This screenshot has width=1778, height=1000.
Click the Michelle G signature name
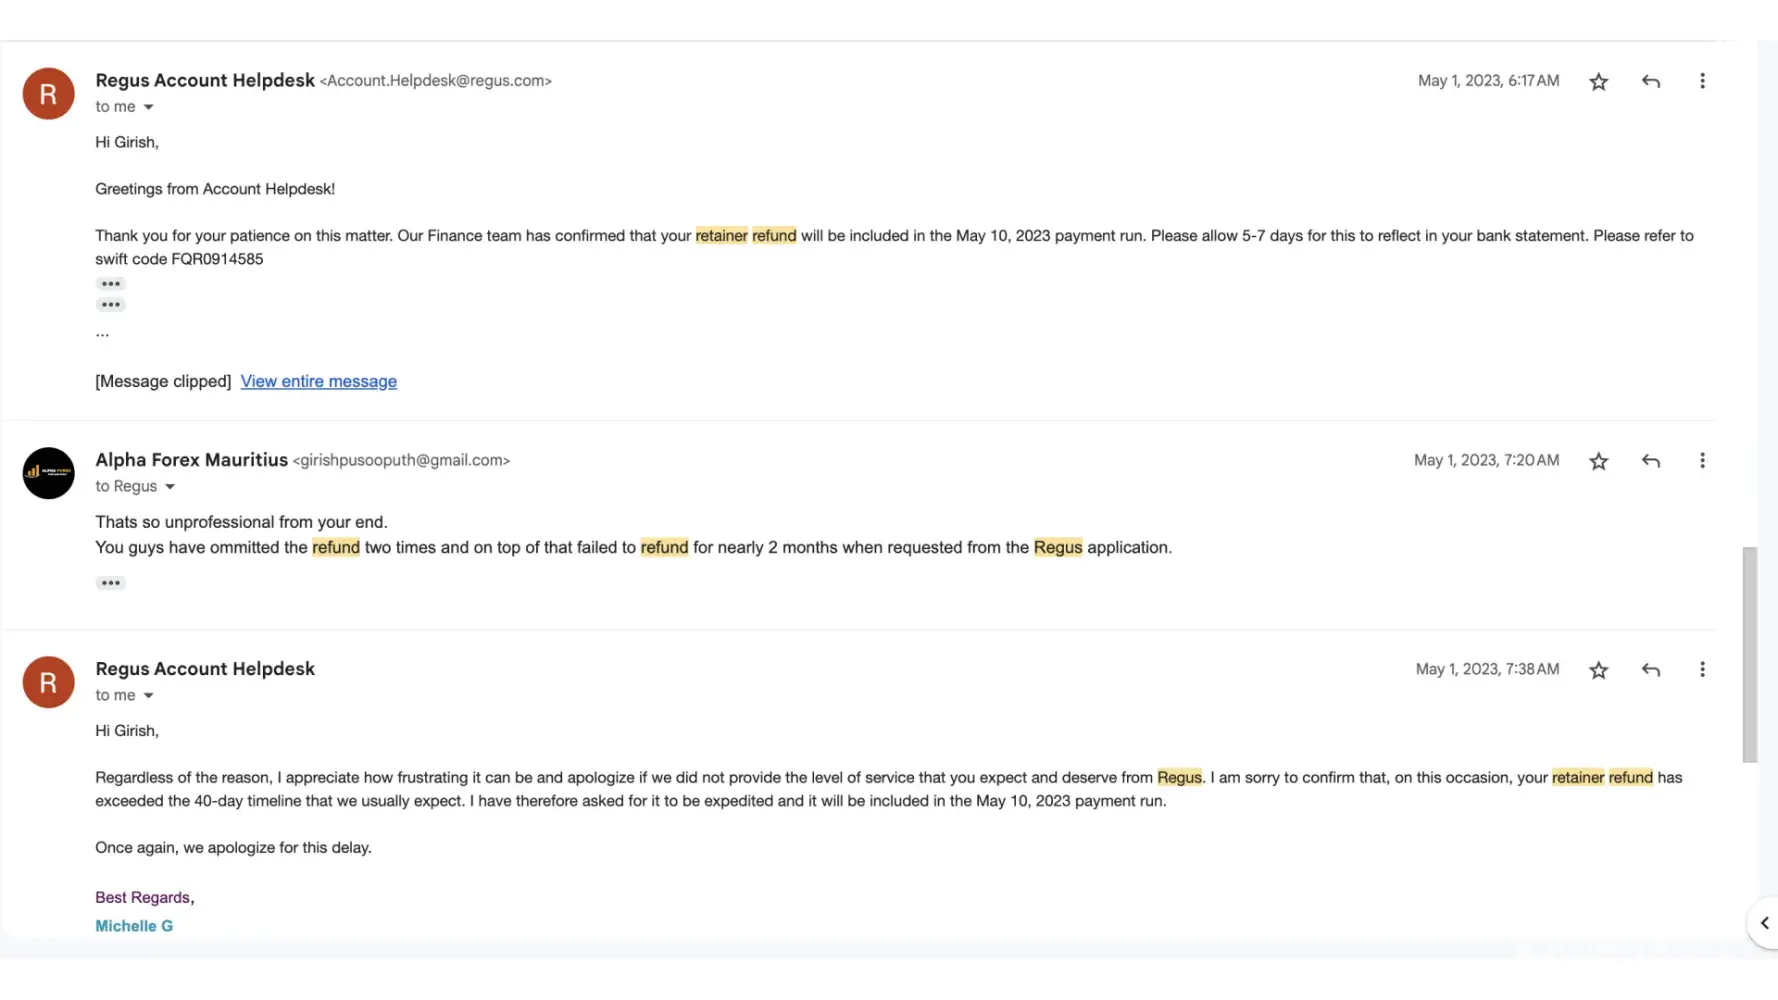pos(134,926)
